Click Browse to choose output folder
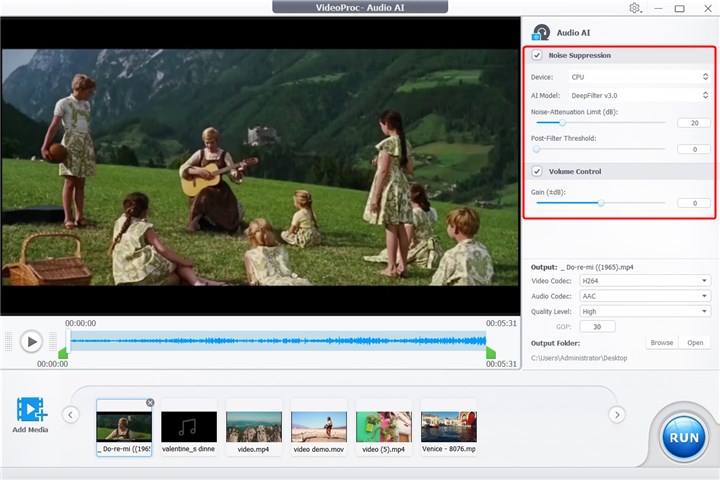Image resolution: width=720 pixels, height=480 pixels. tap(661, 343)
